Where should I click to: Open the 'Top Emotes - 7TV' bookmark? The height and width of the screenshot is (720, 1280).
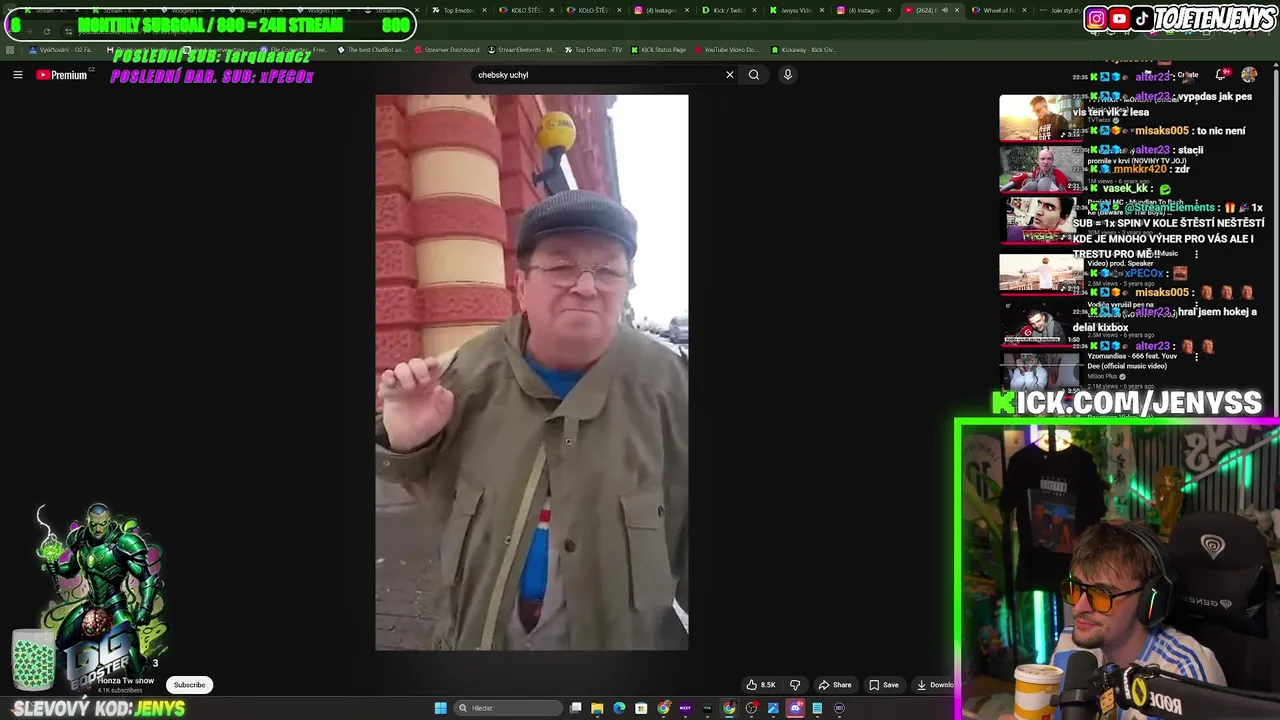click(593, 50)
